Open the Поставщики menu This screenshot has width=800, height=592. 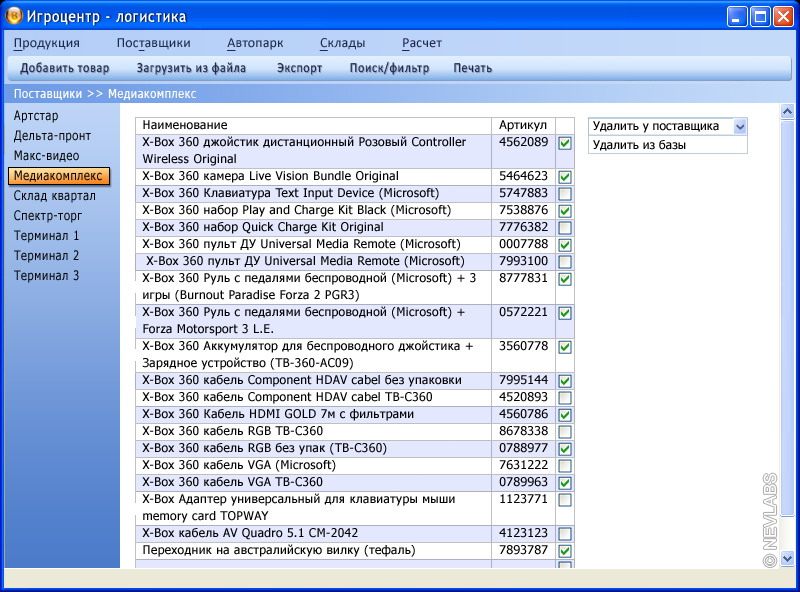point(153,43)
